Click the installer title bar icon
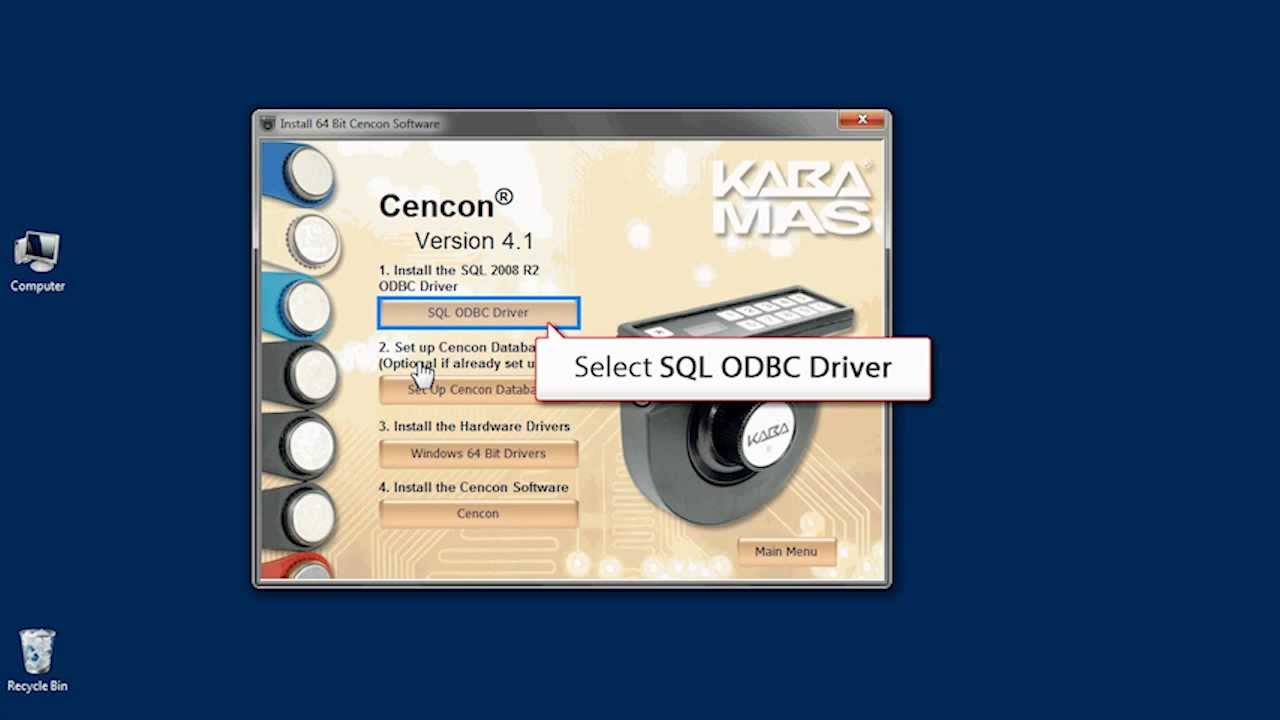This screenshot has height=720, width=1280. pyautogui.click(x=267, y=124)
